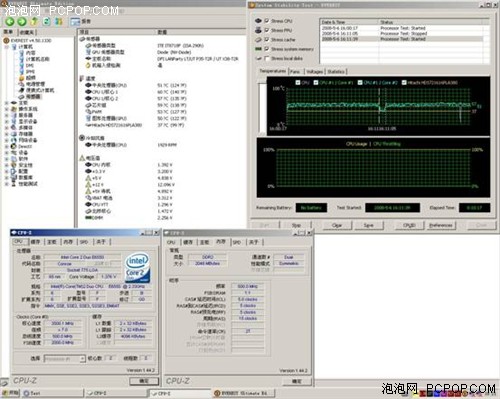The image size is (500, 399).
Task: Expand the 性能测试 tree node
Action: (6, 184)
